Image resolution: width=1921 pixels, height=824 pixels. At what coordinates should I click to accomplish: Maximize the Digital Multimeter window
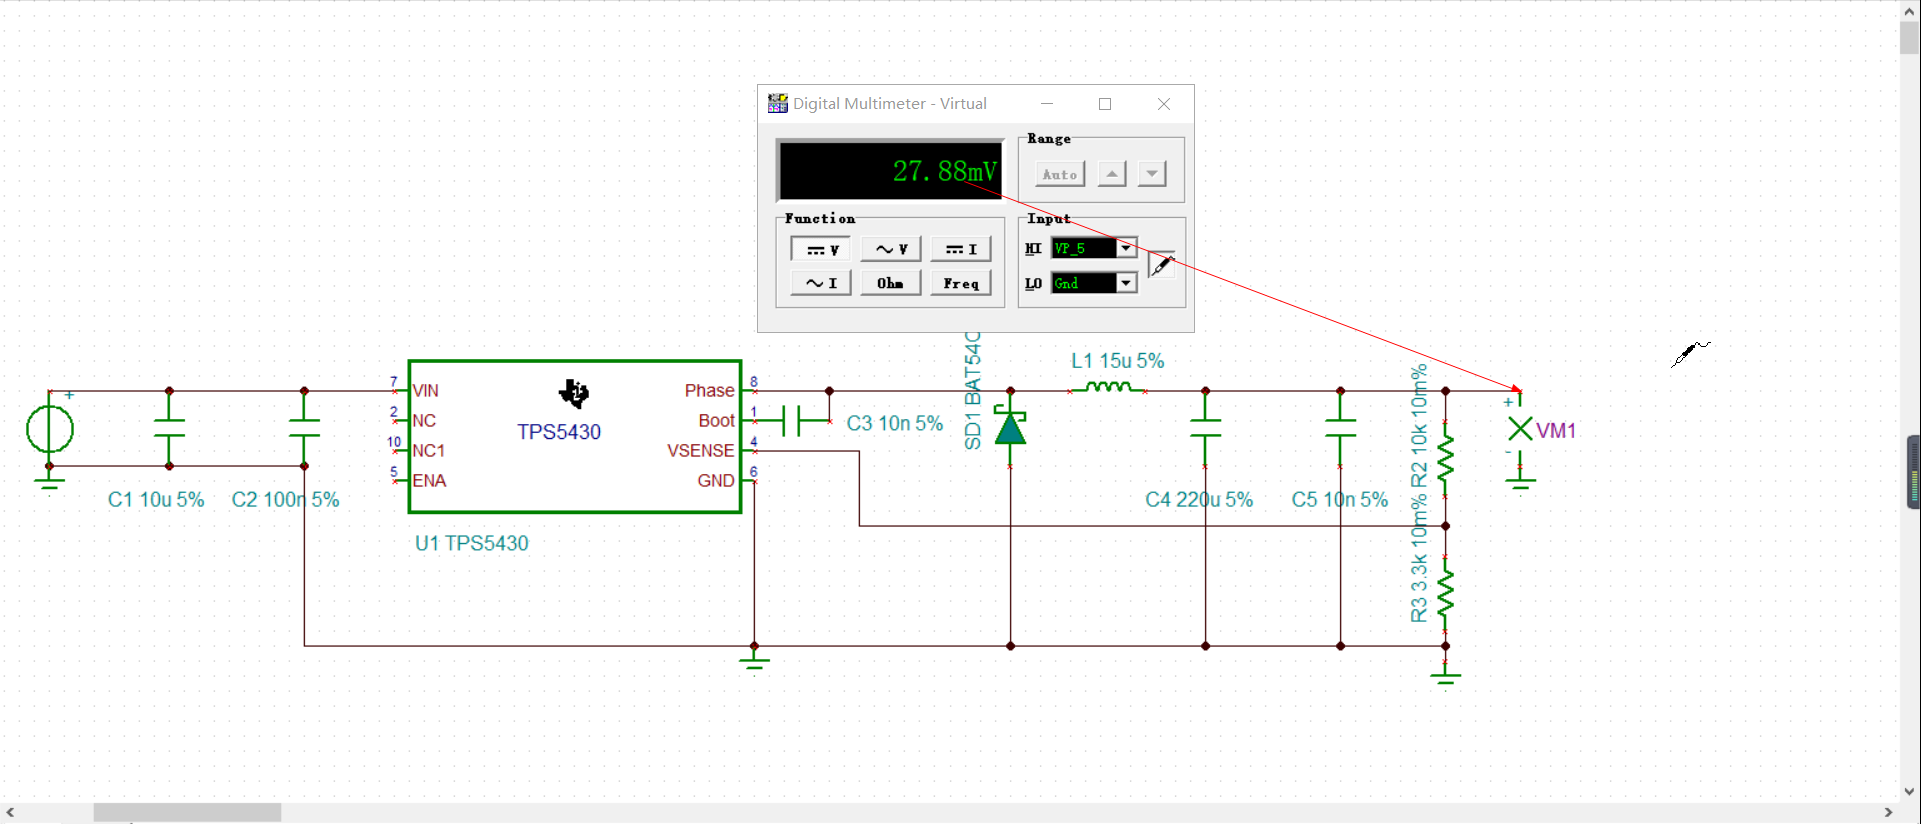coord(1105,104)
